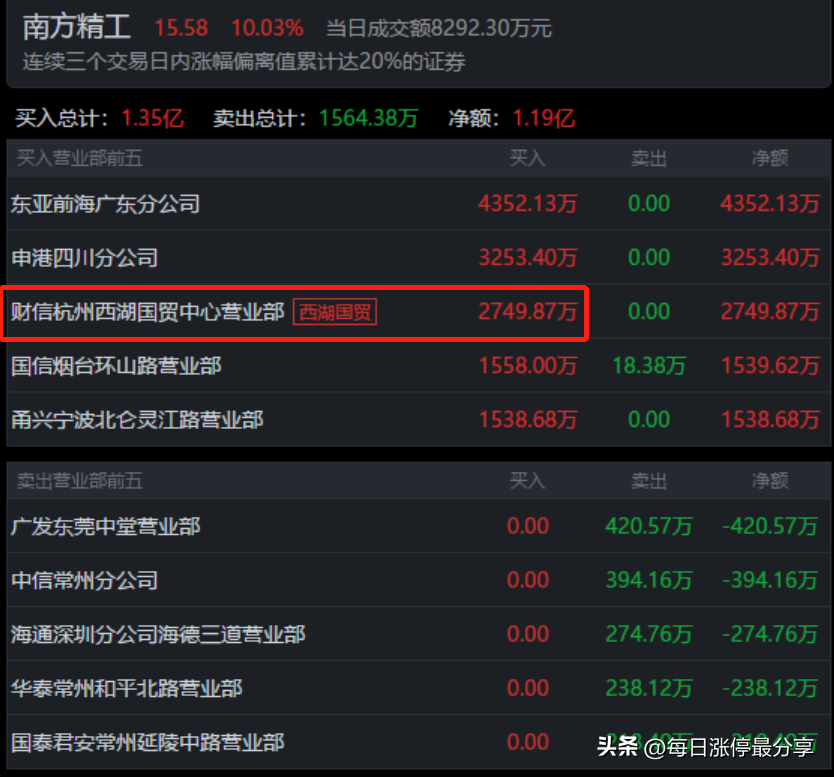The image size is (834, 777).
Task: Click 卖出 column header in 卖出营业部前五 table
Action: click(x=649, y=481)
